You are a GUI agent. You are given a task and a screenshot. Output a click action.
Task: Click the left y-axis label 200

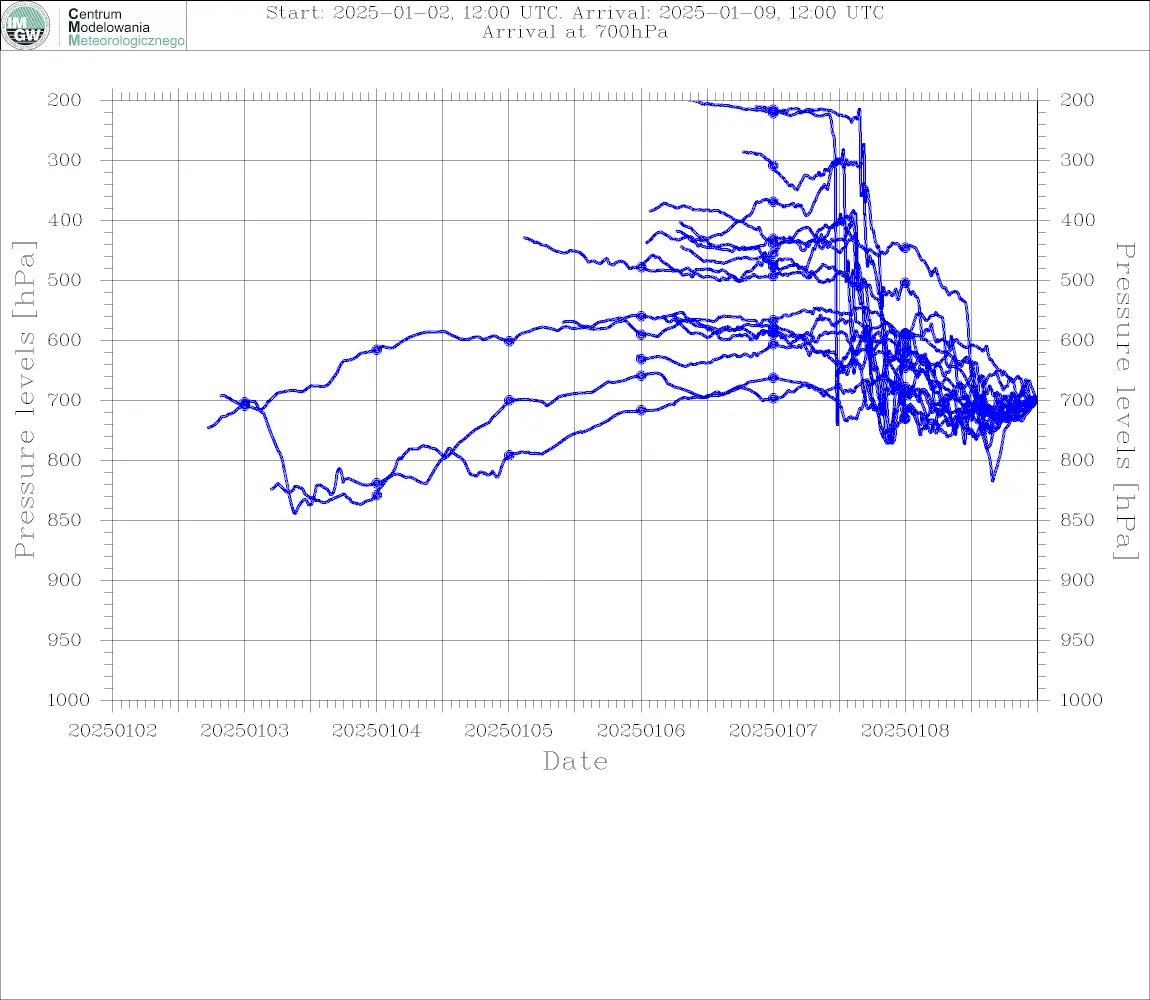[x=65, y=100]
